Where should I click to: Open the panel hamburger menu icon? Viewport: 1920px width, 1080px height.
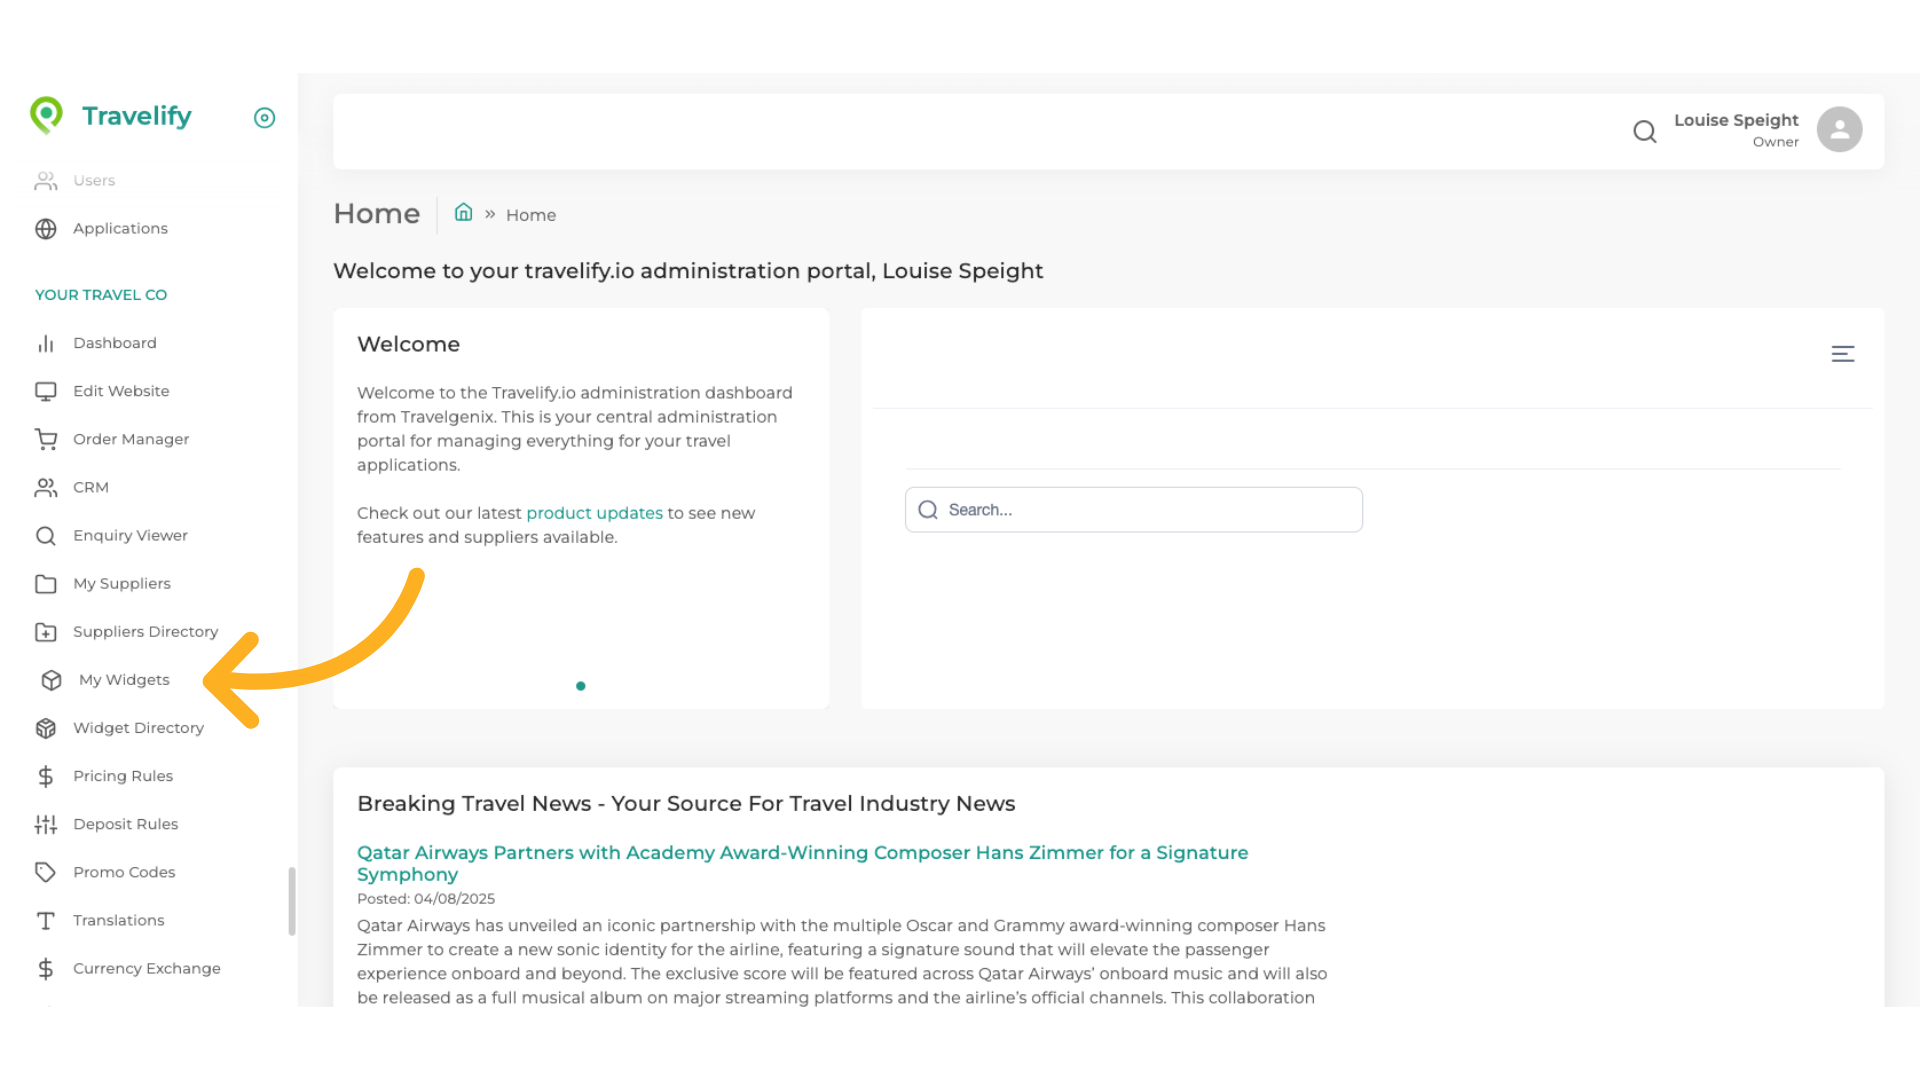coord(1842,354)
